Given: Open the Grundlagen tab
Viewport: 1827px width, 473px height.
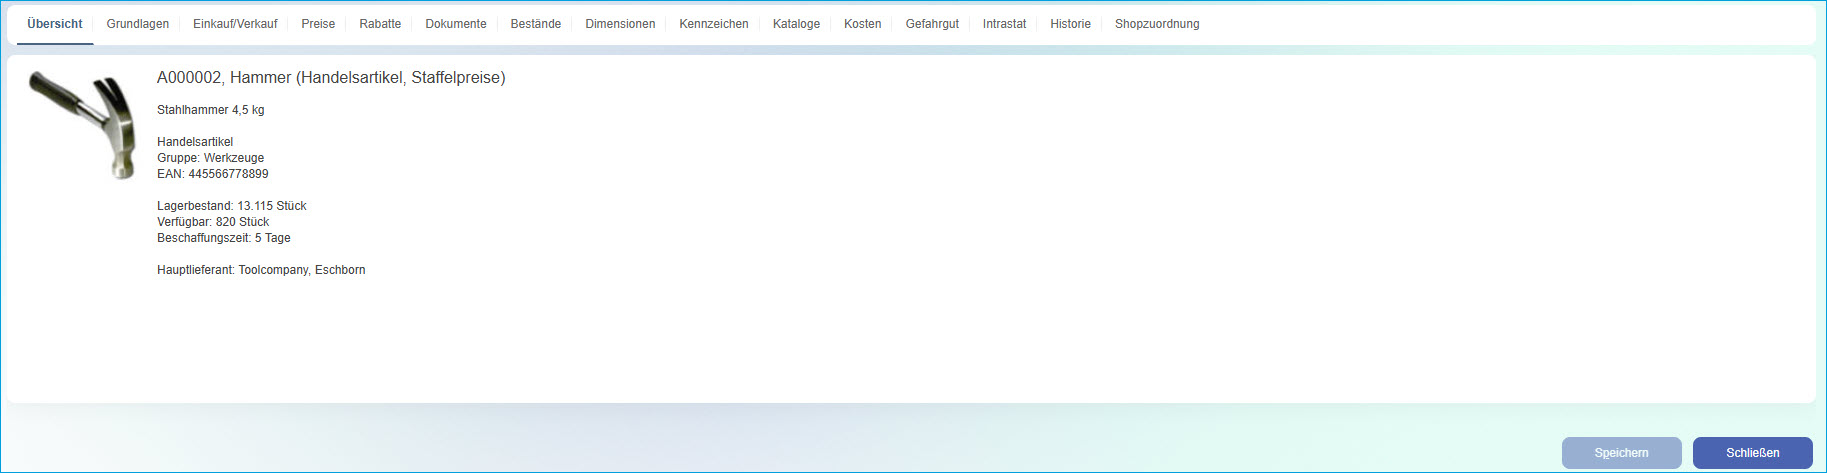Looking at the screenshot, I should point(138,24).
